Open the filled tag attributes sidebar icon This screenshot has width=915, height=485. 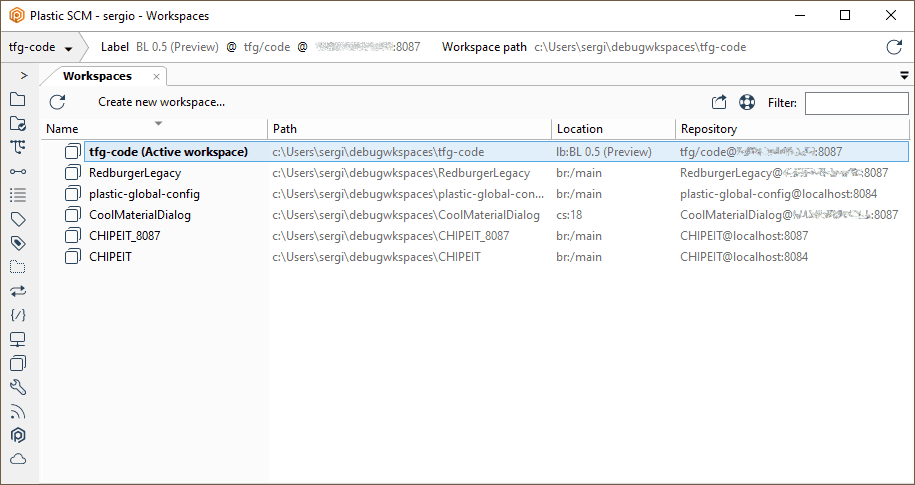[x=18, y=243]
